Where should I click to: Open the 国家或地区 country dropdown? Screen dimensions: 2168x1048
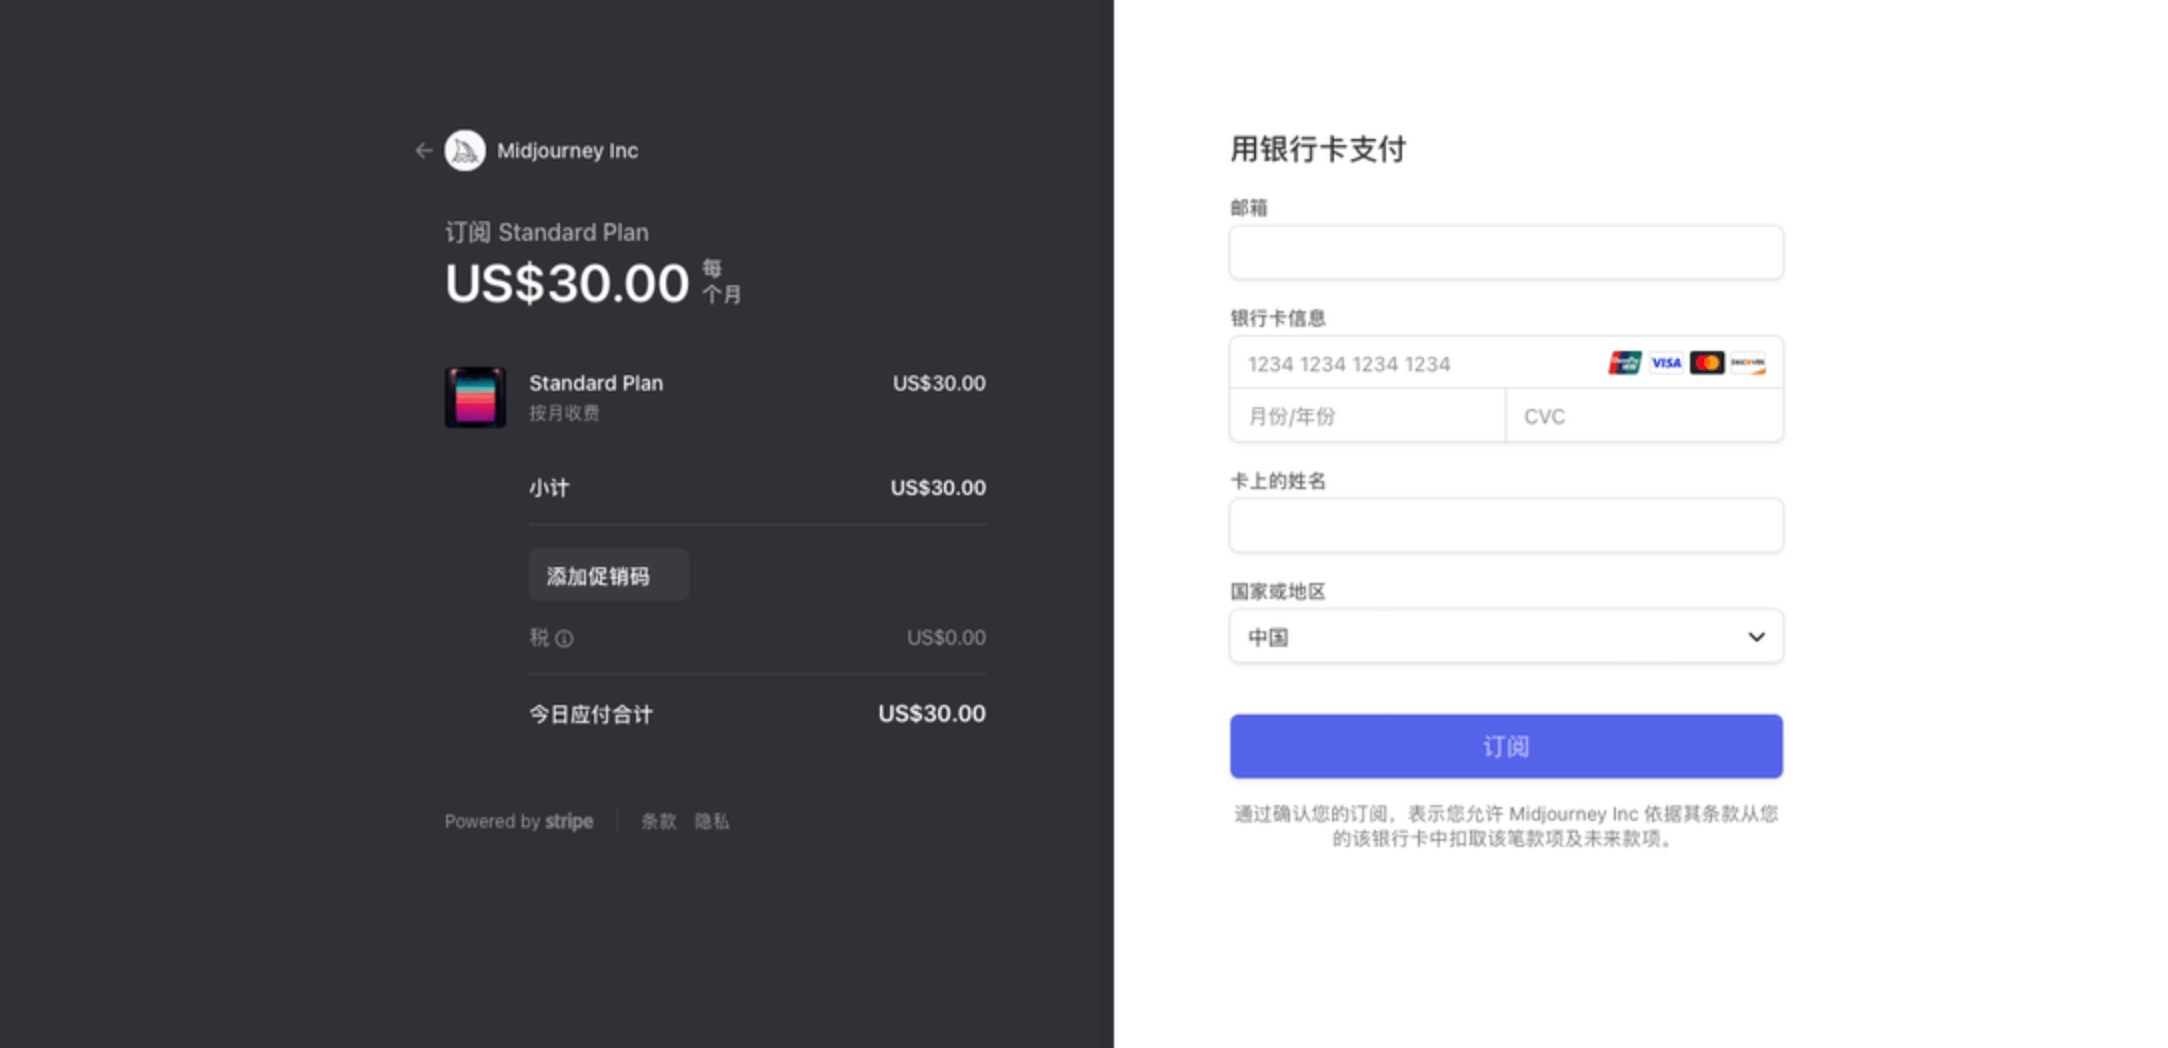[x=1504, y=636]
